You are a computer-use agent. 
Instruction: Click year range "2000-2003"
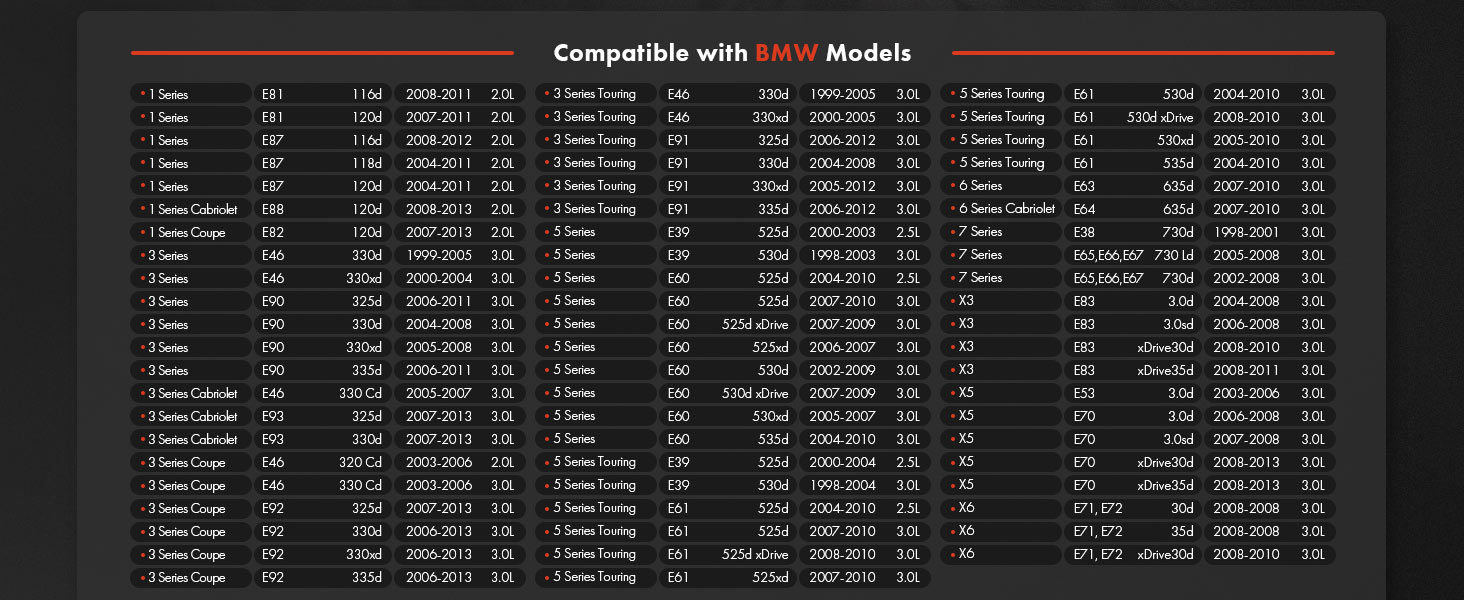click(843, 232)
